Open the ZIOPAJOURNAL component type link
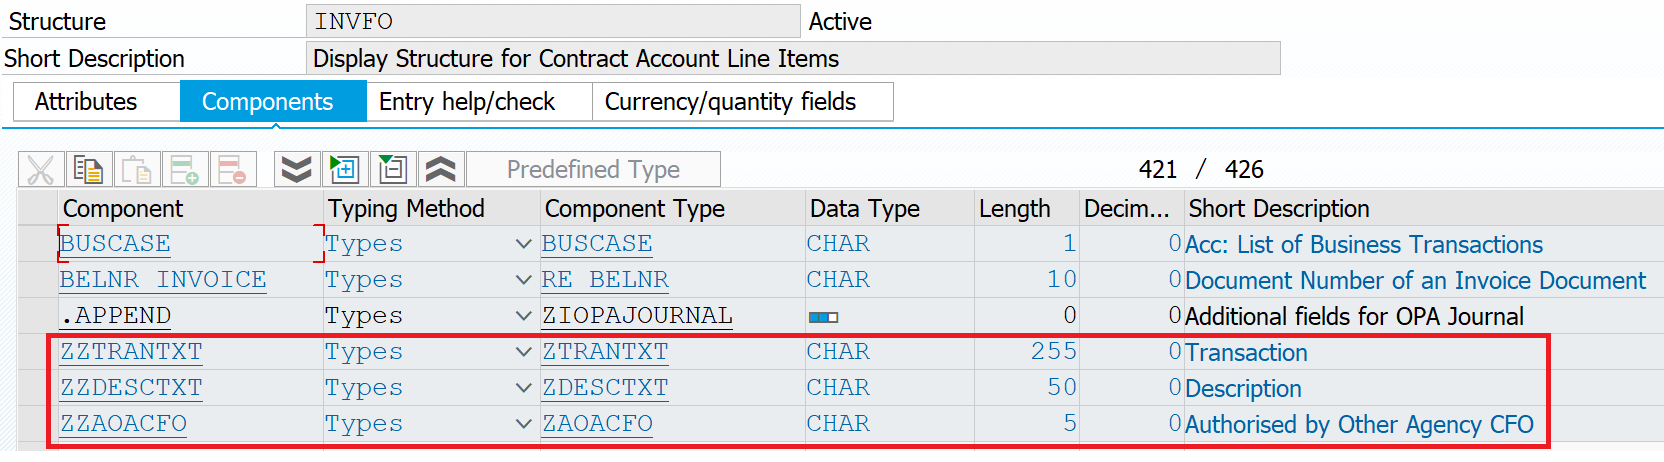 point(637,316)
